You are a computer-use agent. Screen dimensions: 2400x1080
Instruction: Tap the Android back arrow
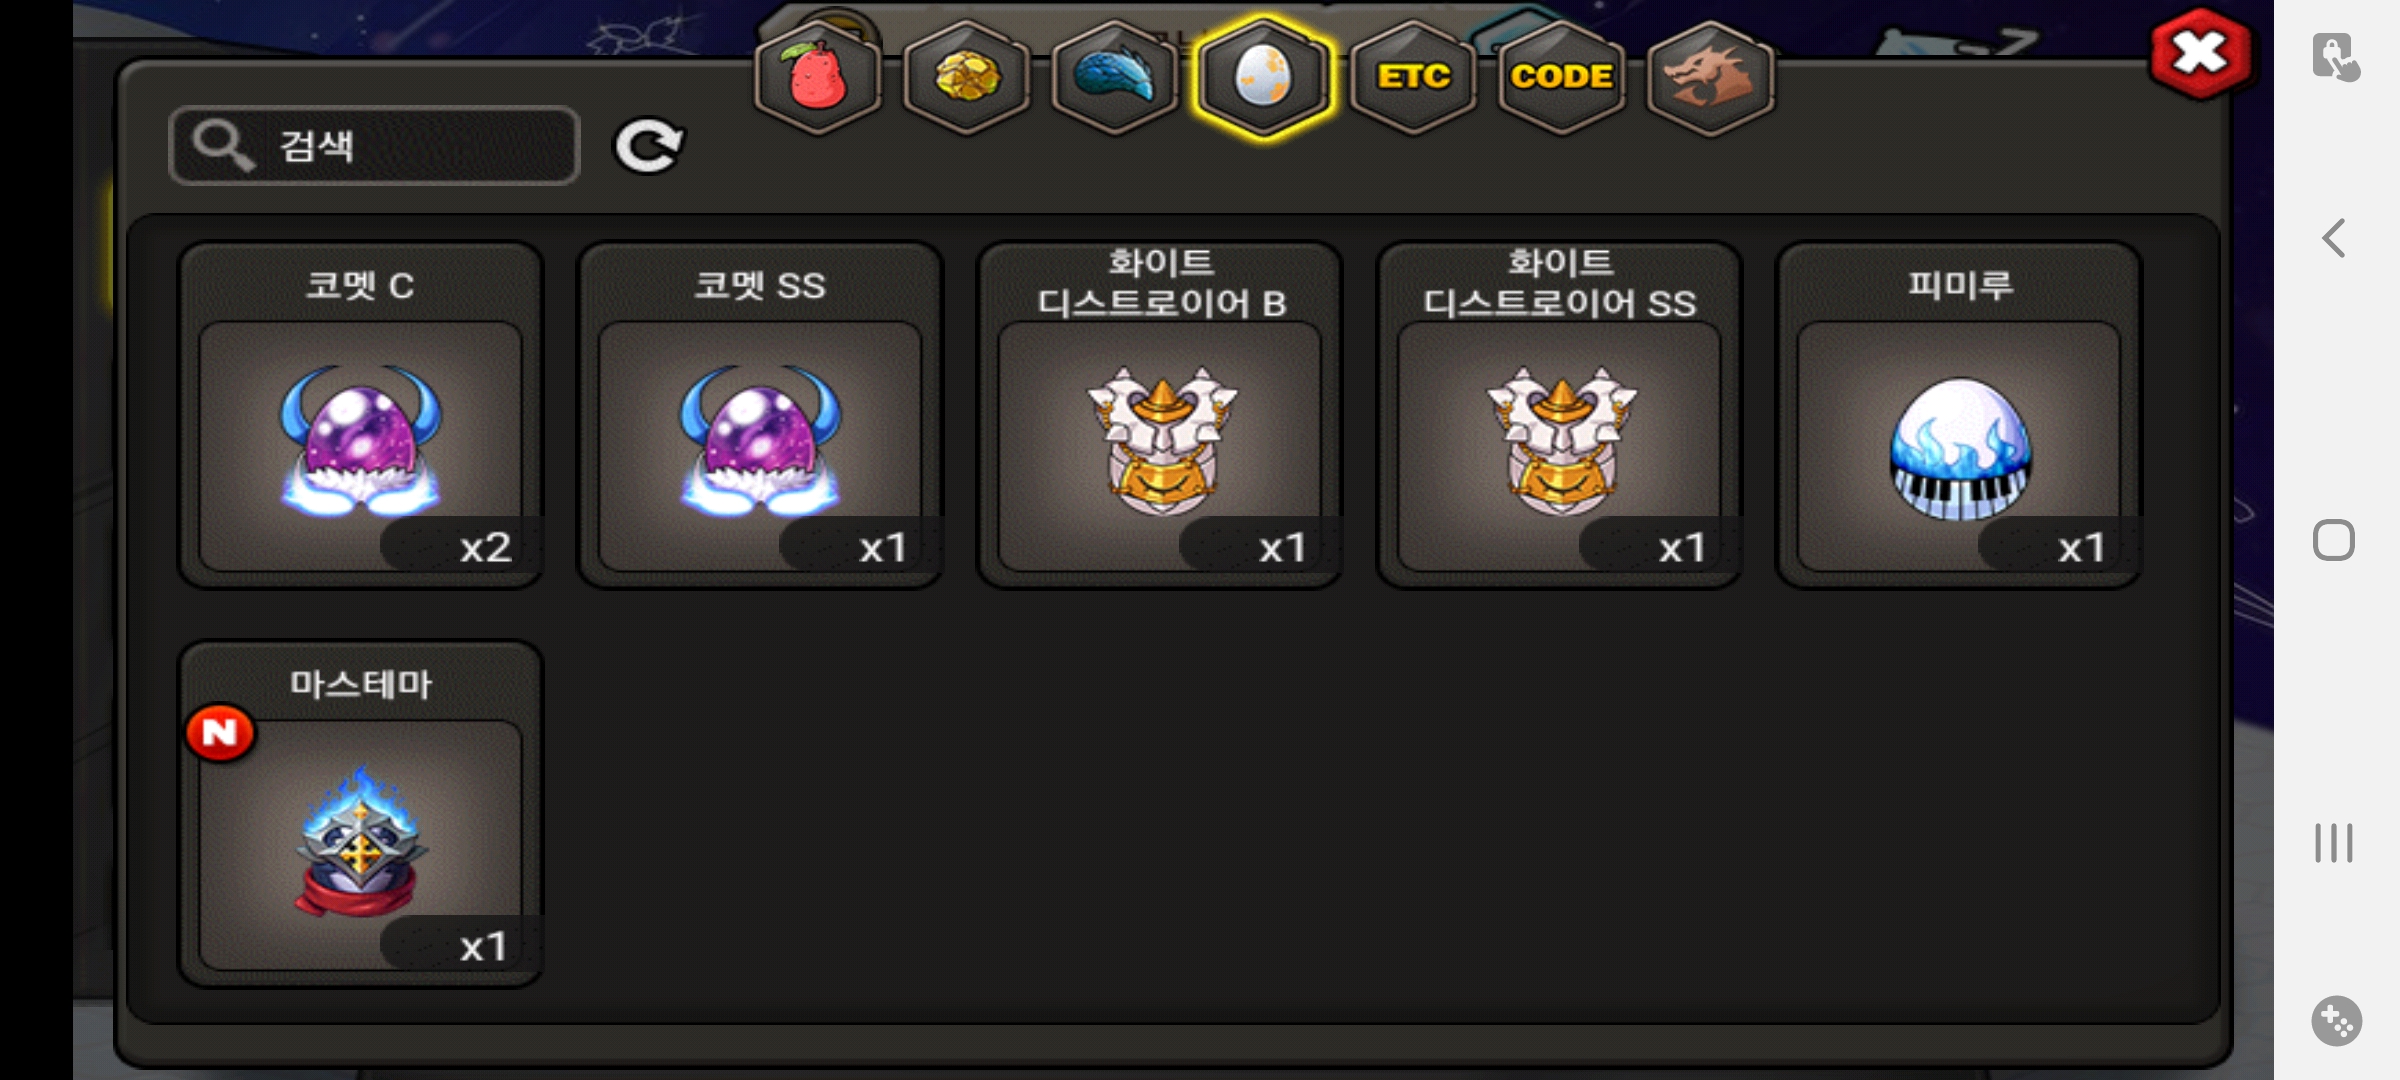tap(2334, 238)
